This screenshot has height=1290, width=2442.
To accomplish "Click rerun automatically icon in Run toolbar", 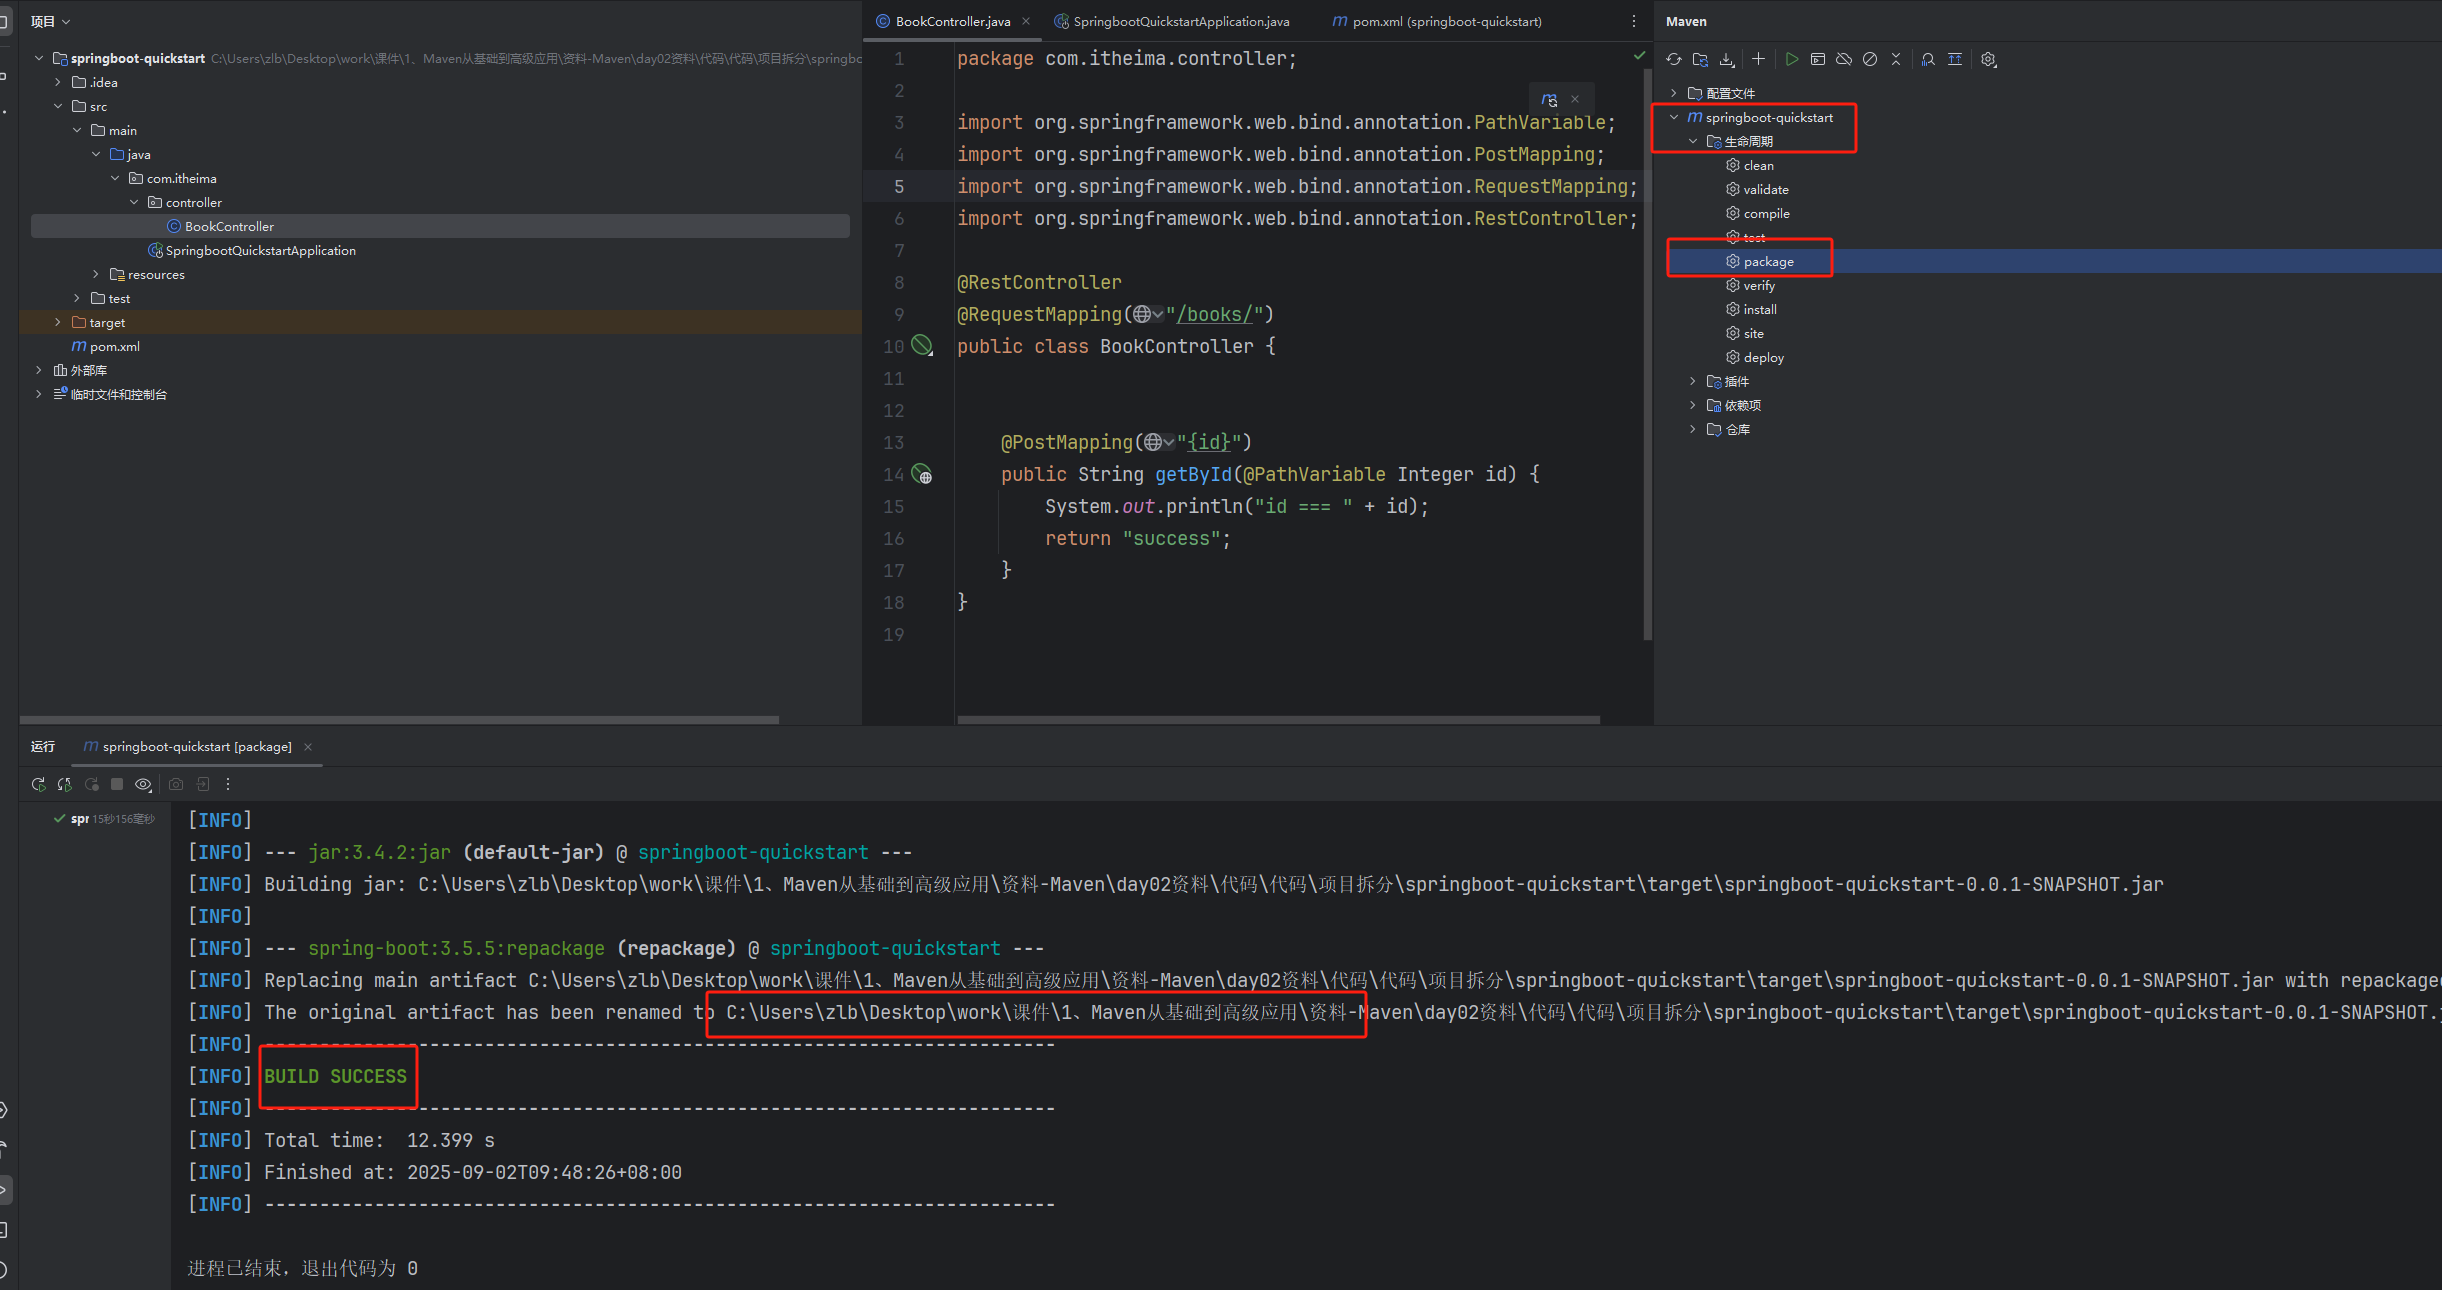I will [x=64, y=784].
